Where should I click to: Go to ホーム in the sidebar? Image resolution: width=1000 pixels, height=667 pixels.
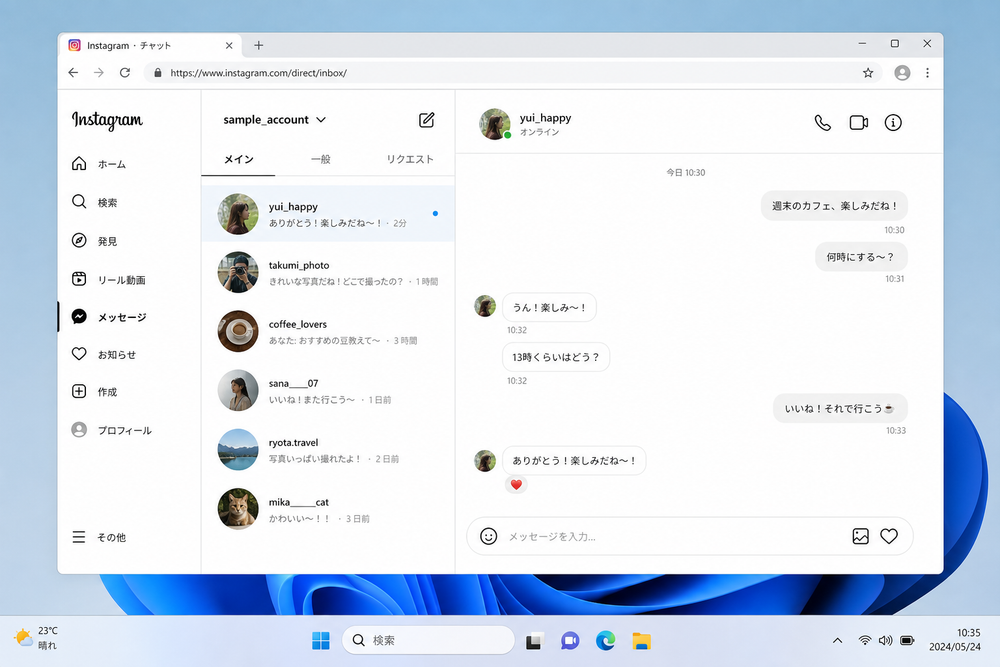(99, 164)
